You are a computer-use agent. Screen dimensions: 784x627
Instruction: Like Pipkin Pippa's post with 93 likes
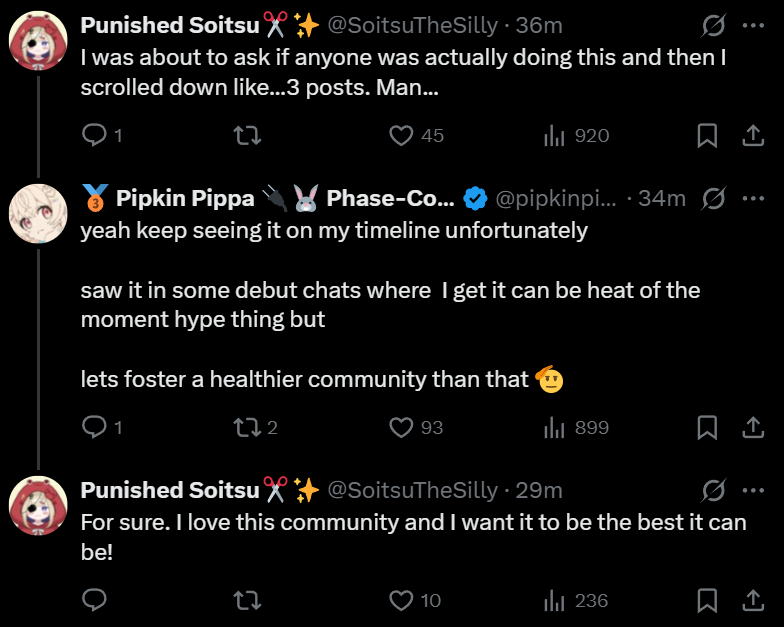tap(401, 428)
